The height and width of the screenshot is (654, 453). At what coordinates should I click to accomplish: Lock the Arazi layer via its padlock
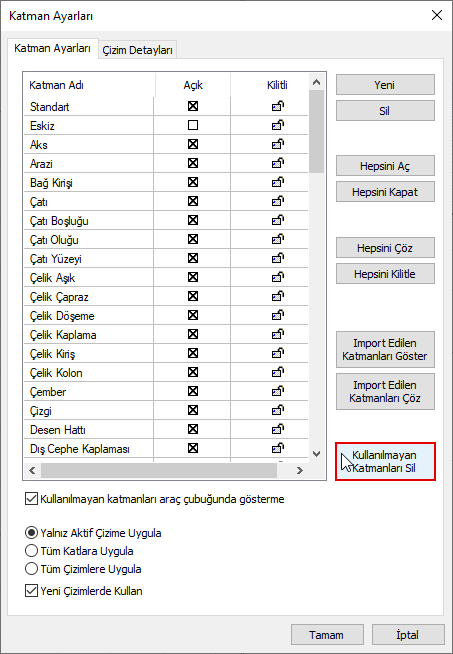278,164
